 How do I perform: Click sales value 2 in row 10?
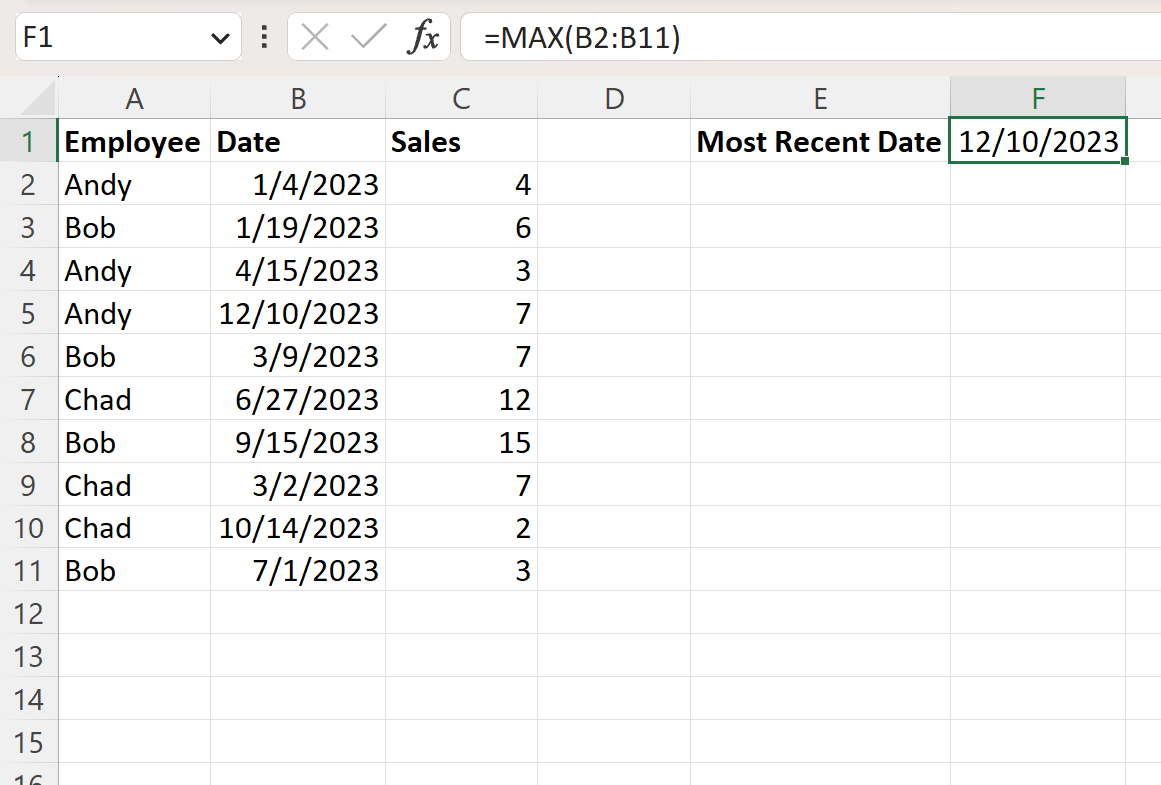[x=461, y=527]
